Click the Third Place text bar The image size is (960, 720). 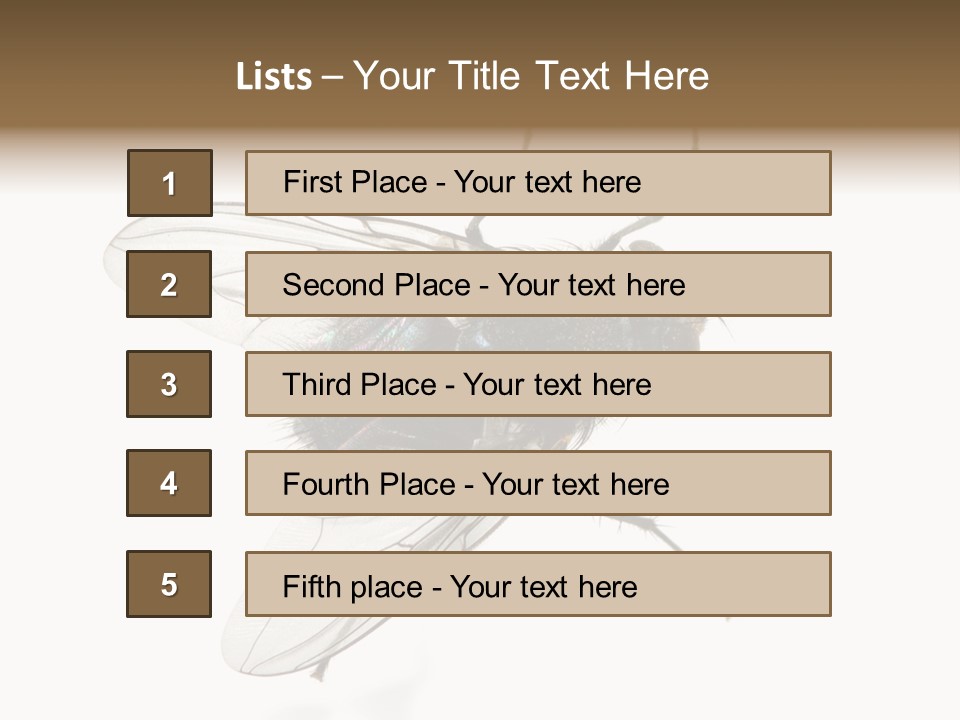(x=538, y=384)
